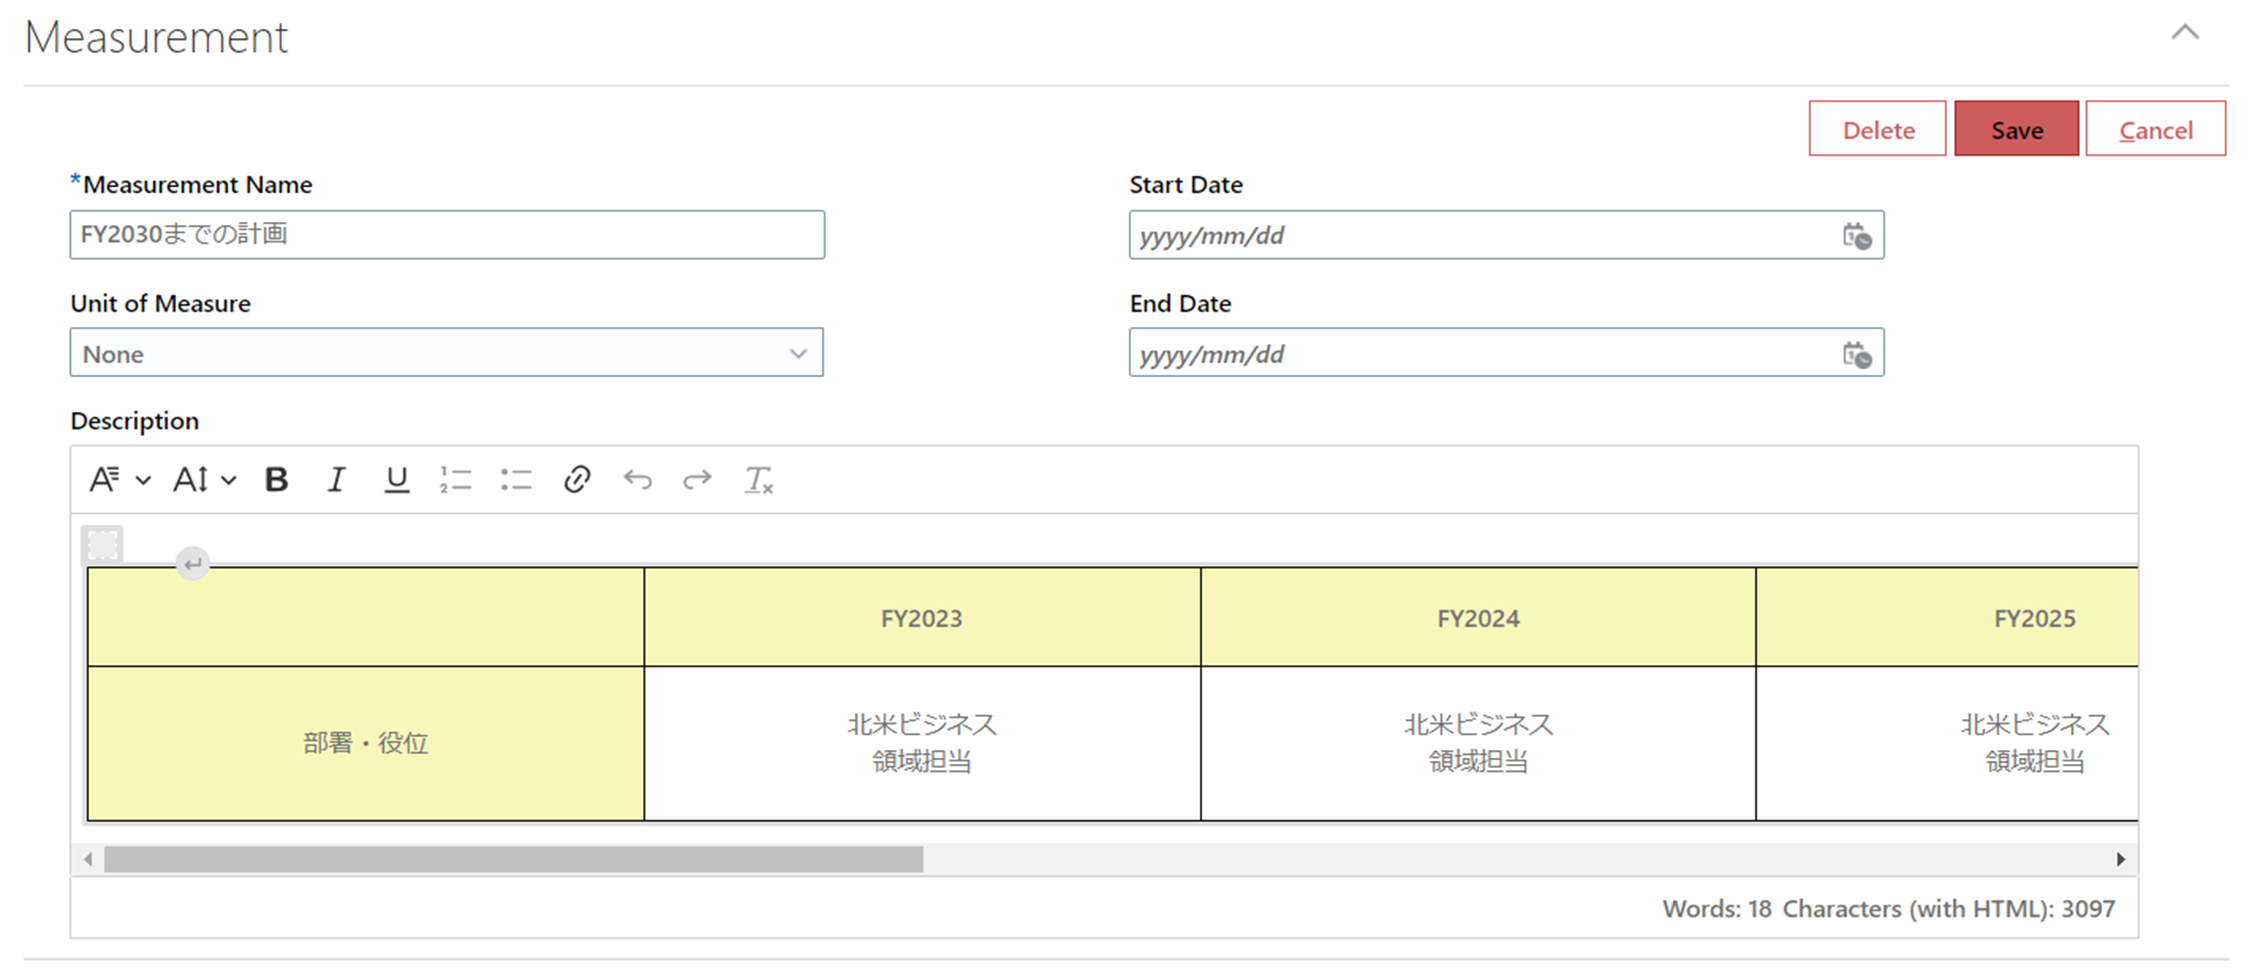
Task: Insert a numbered list in the description
Action: pos(456,479)
